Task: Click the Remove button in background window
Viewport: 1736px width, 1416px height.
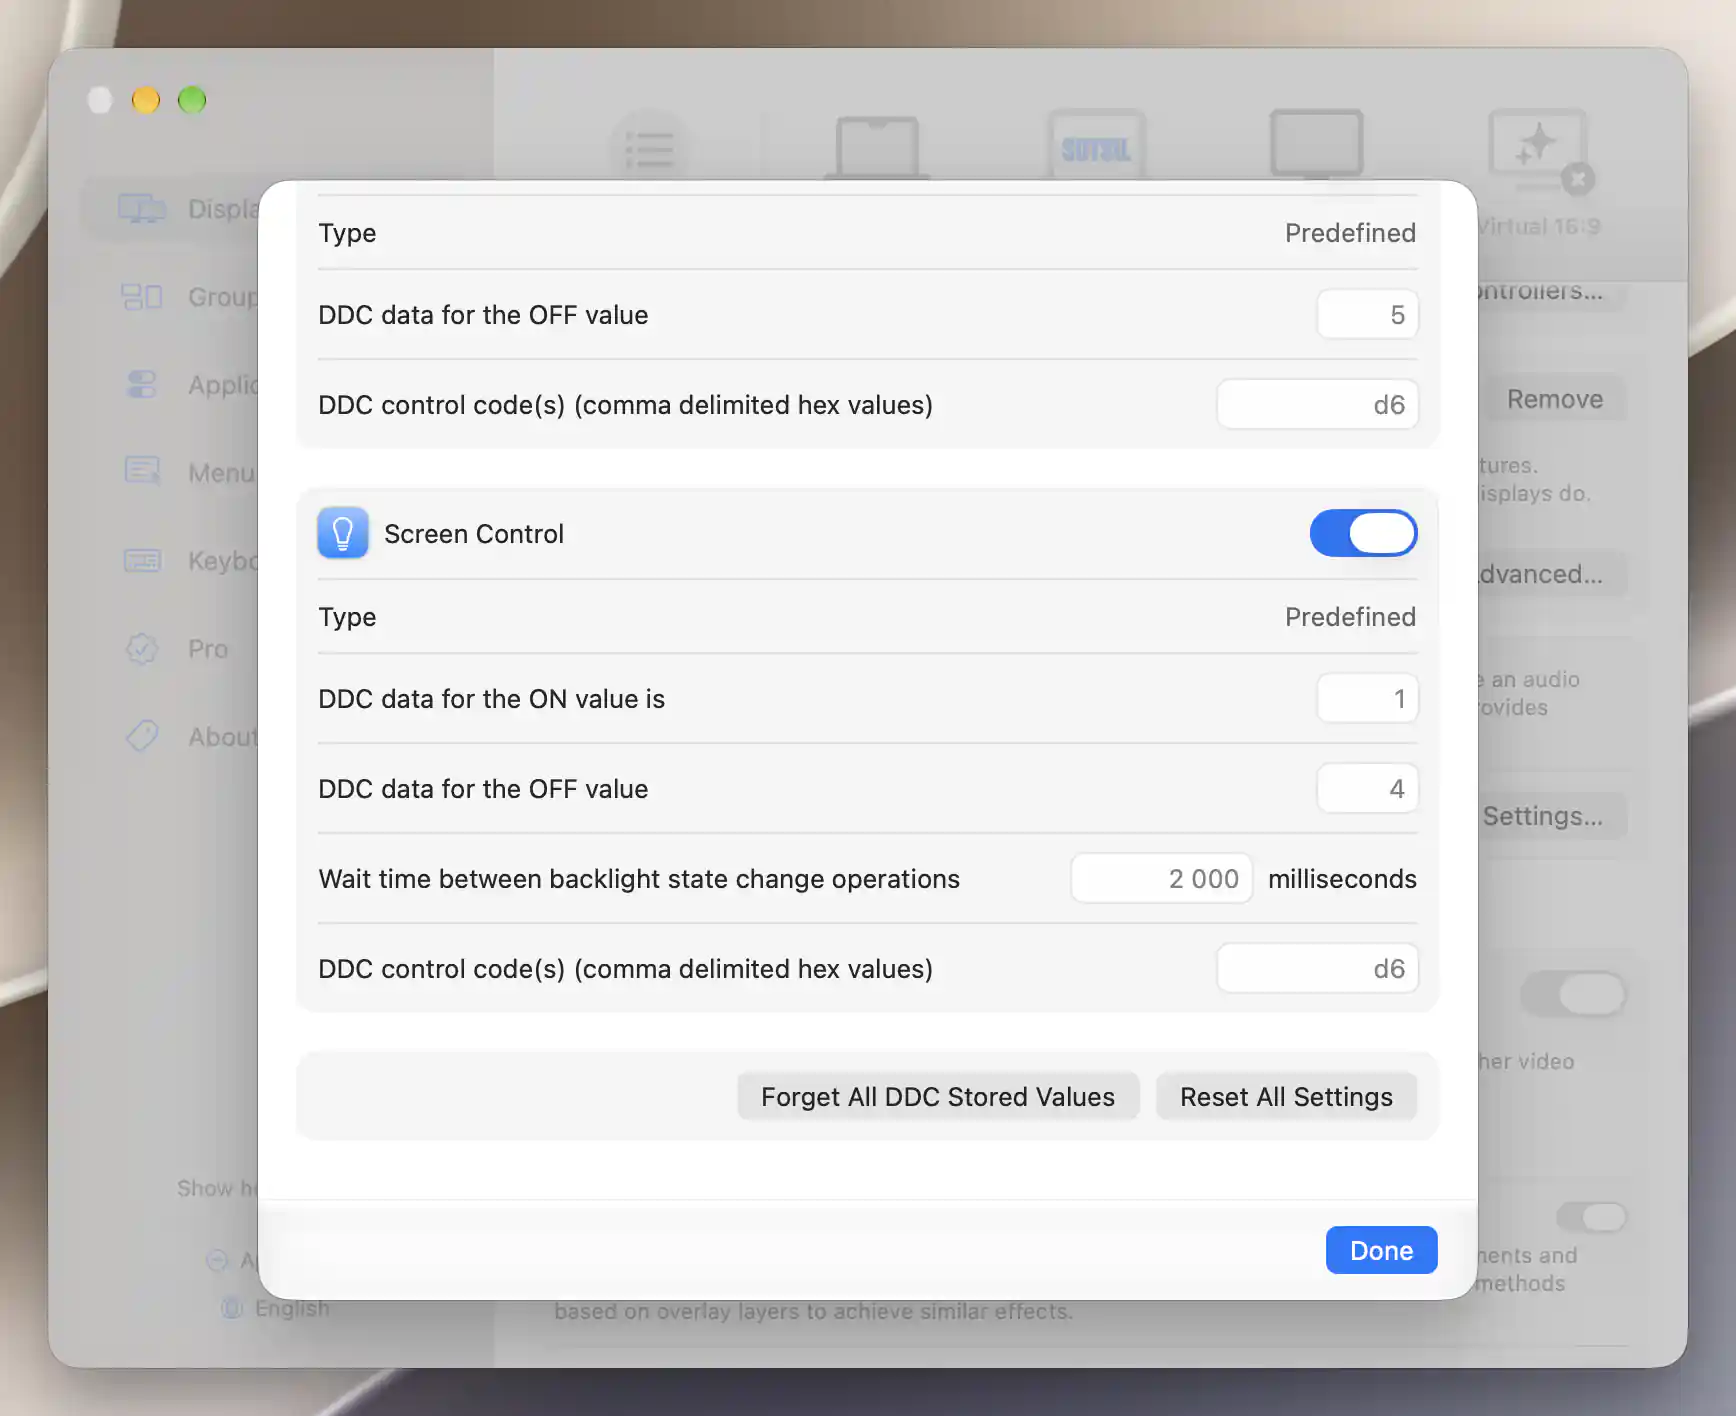Action: (x=1553, y=399)
